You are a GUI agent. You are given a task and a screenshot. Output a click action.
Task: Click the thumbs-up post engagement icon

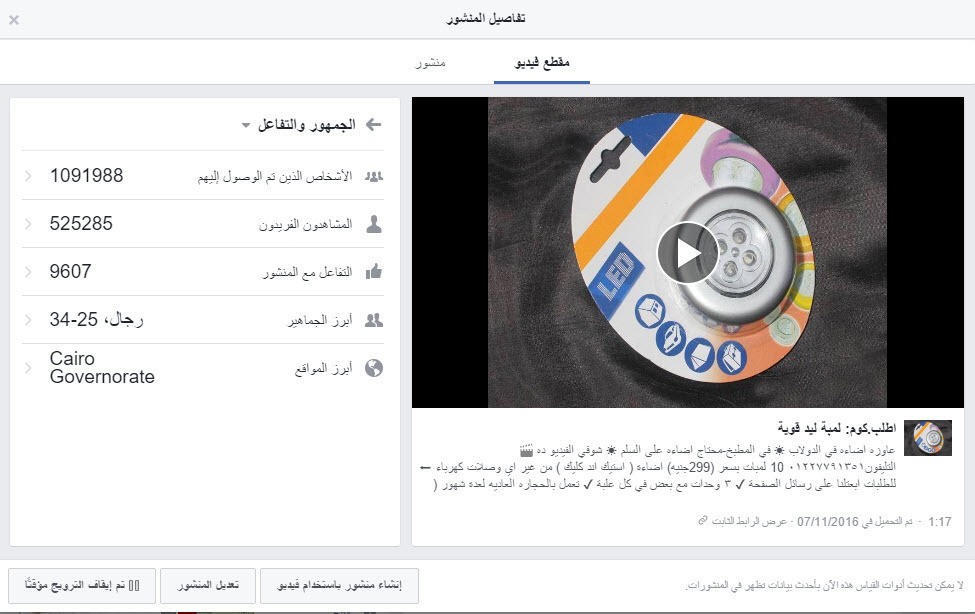(x=374, y=271)
